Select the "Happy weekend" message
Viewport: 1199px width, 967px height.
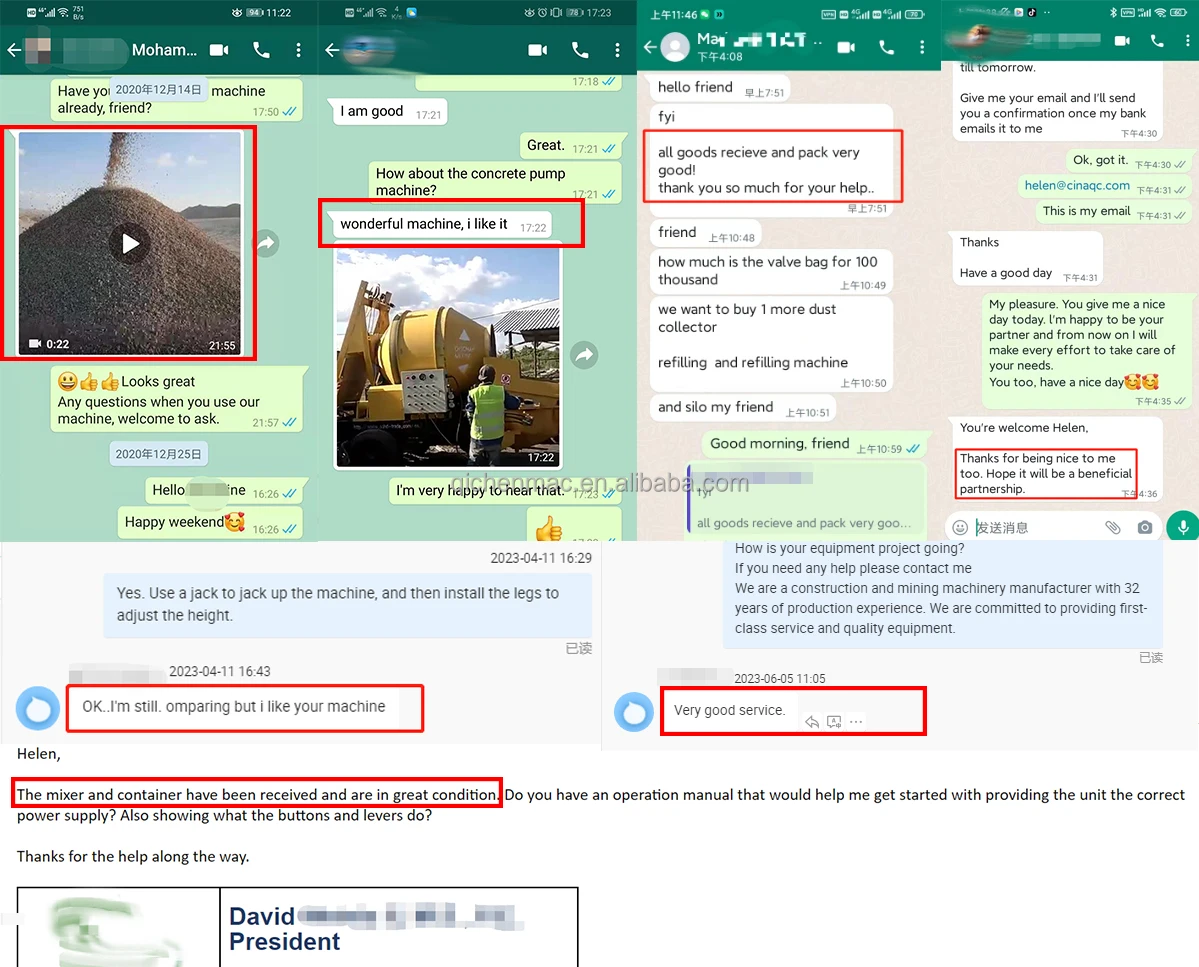coord(210,523)
